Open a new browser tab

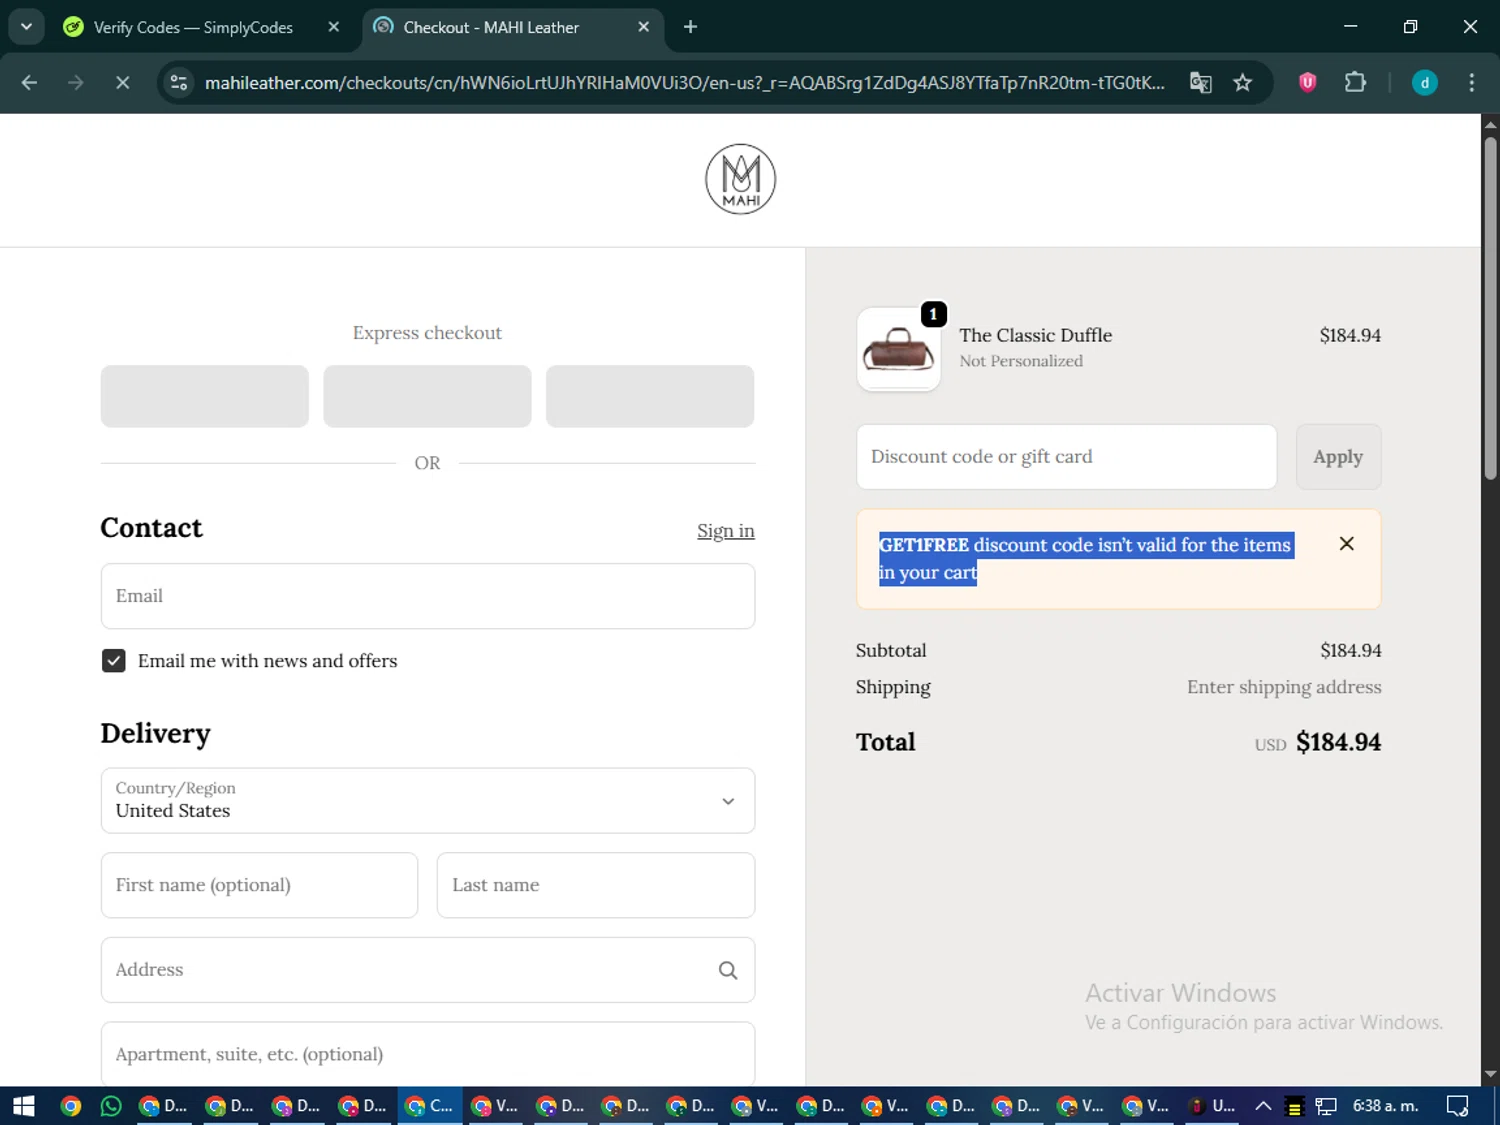coord(690,27)
